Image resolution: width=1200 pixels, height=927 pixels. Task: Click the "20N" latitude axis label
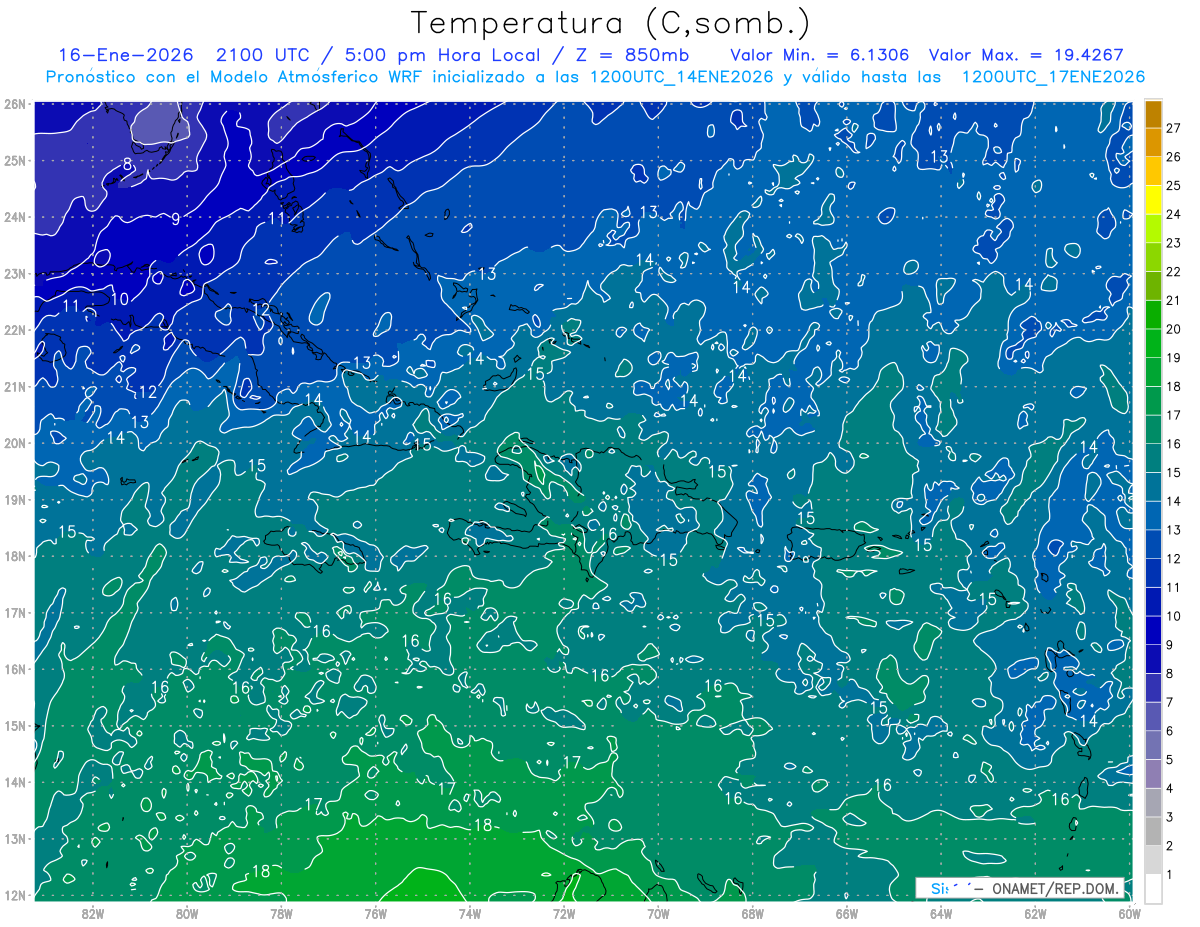16,443
